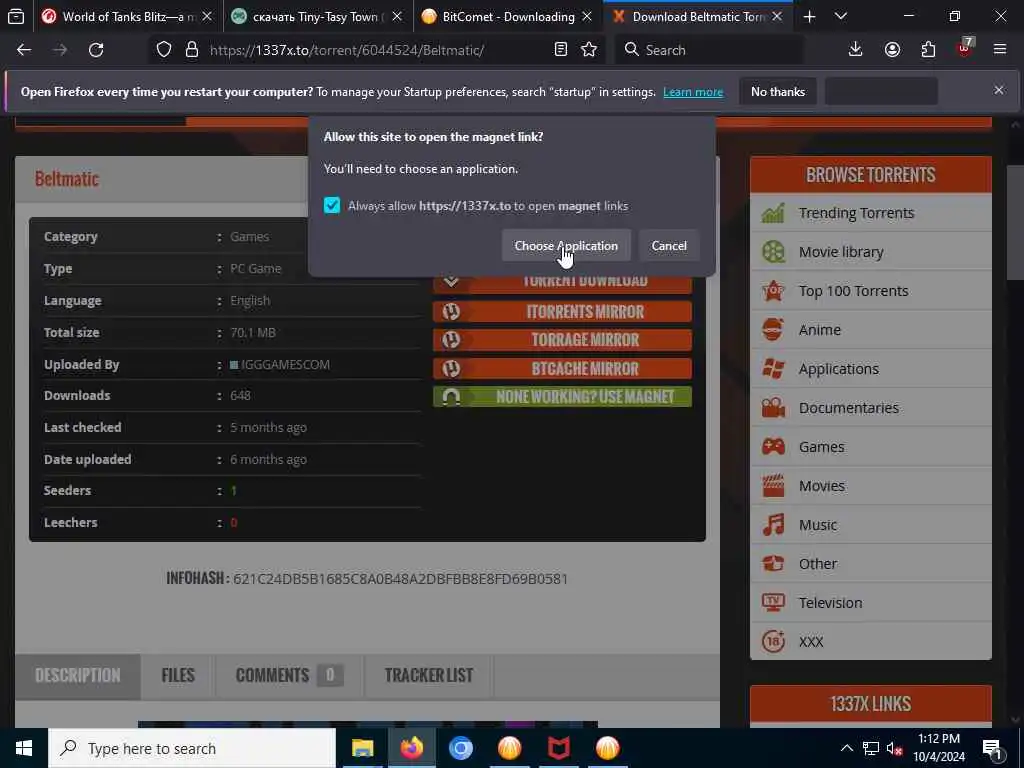1024x768 pixels.
Task: Click the TORRAGE MIRROR button
Action: [562, 340]
